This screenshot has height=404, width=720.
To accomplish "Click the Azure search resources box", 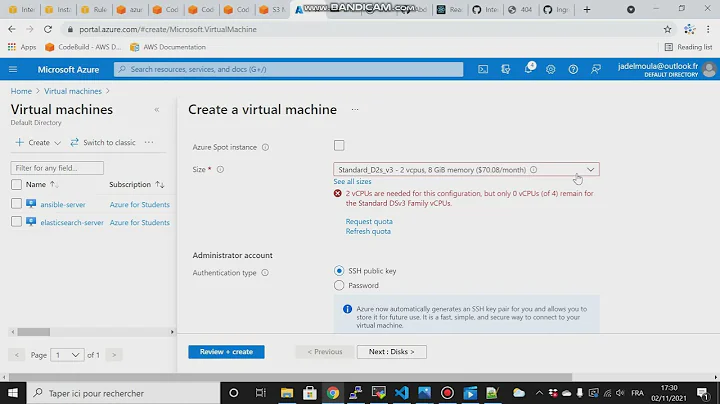I will [x=288, y=69].
